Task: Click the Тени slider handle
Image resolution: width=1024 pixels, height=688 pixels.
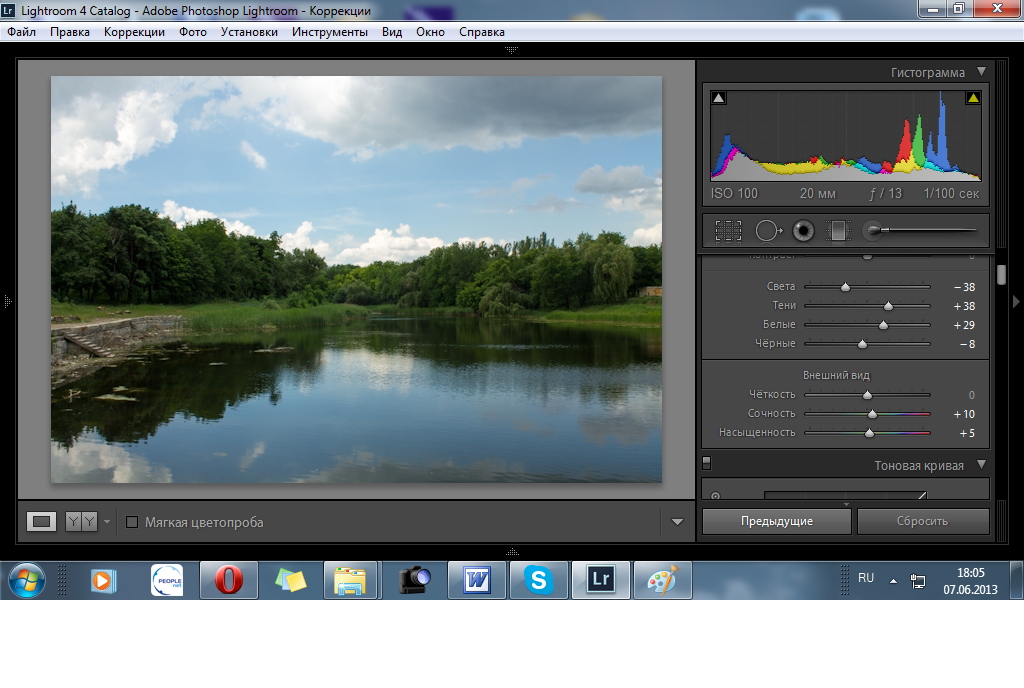Action: tap(888, 306)
